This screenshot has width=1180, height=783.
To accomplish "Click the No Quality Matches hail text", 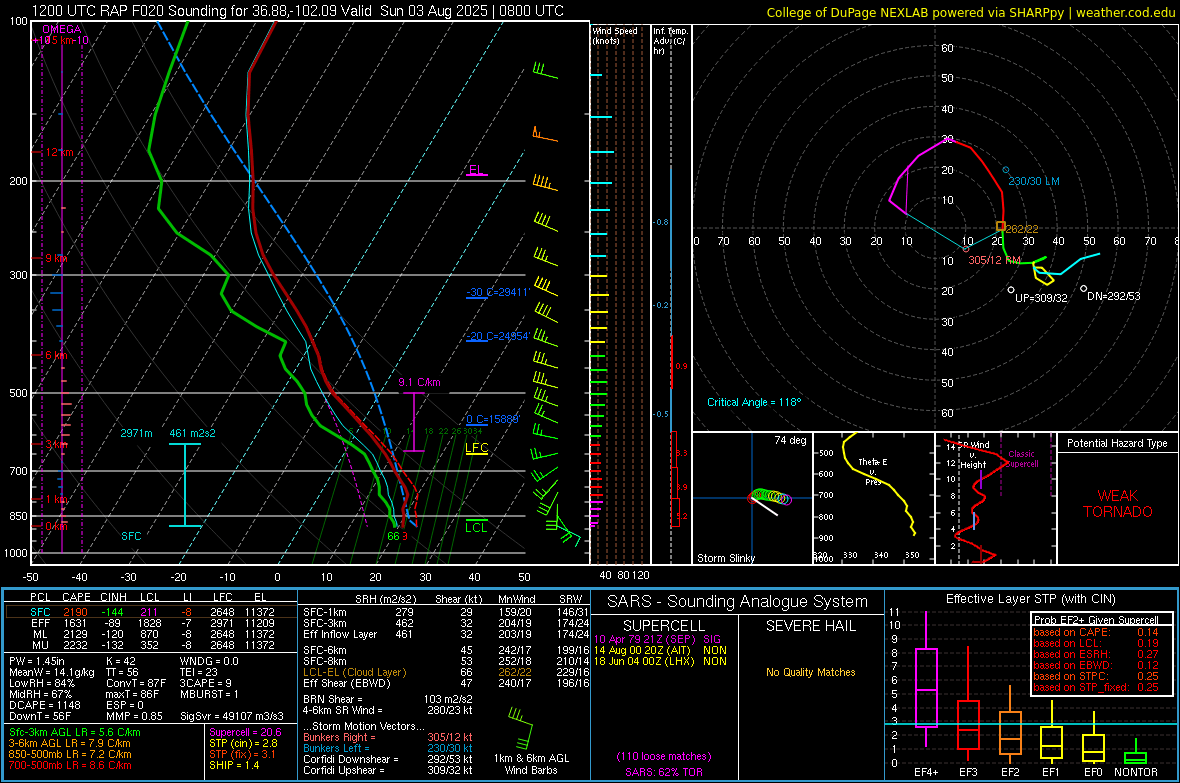I will coord(810,672).
